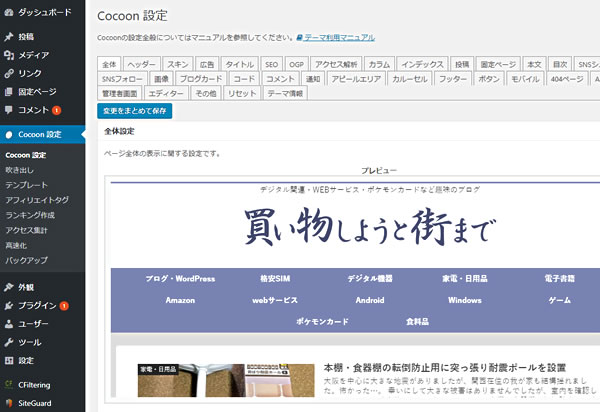Screen dimensions: 600x412
Task: Select the 404ページ tab
Action: [567, 79]
